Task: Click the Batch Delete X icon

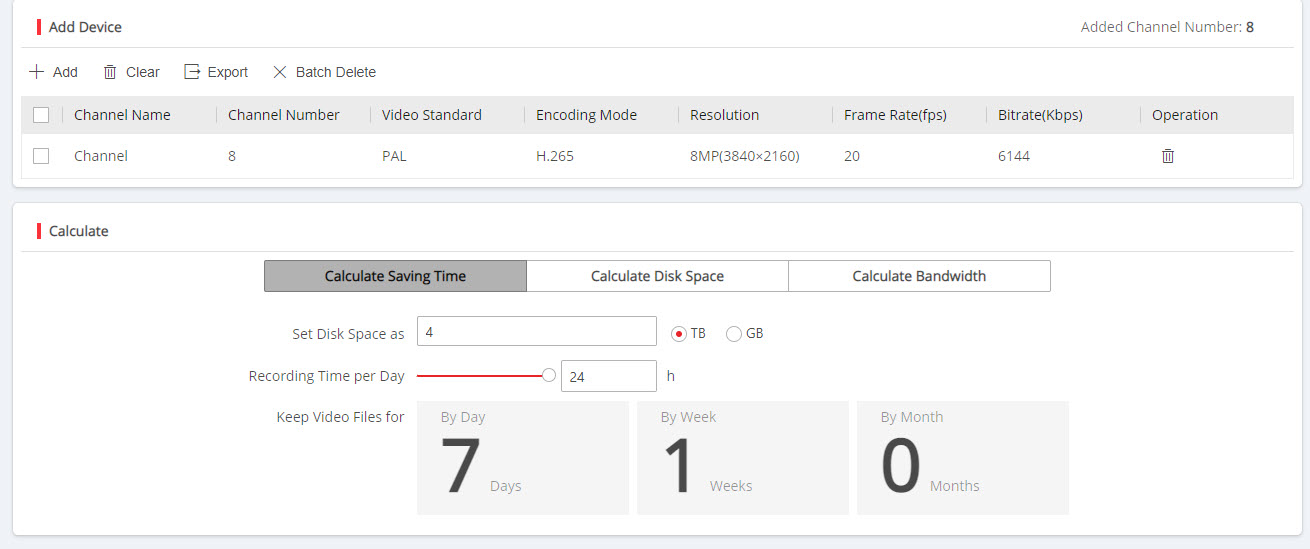Action: (x=280, y=72)
